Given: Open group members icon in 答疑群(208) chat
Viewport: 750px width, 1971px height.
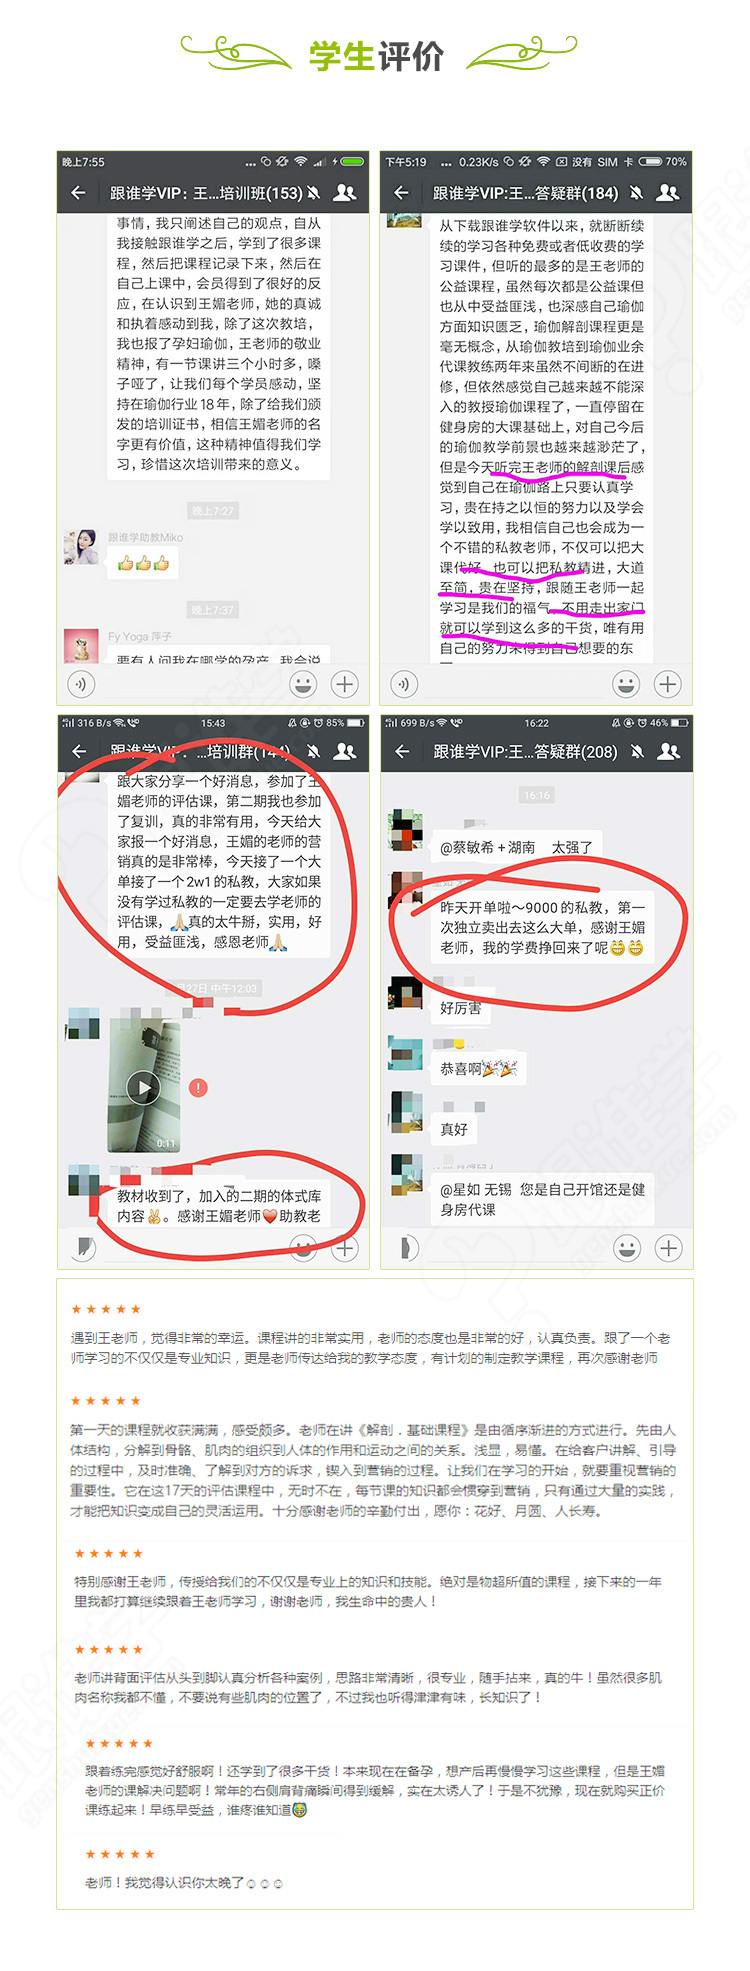Looking at the screenshot, I should pos(668,751).
